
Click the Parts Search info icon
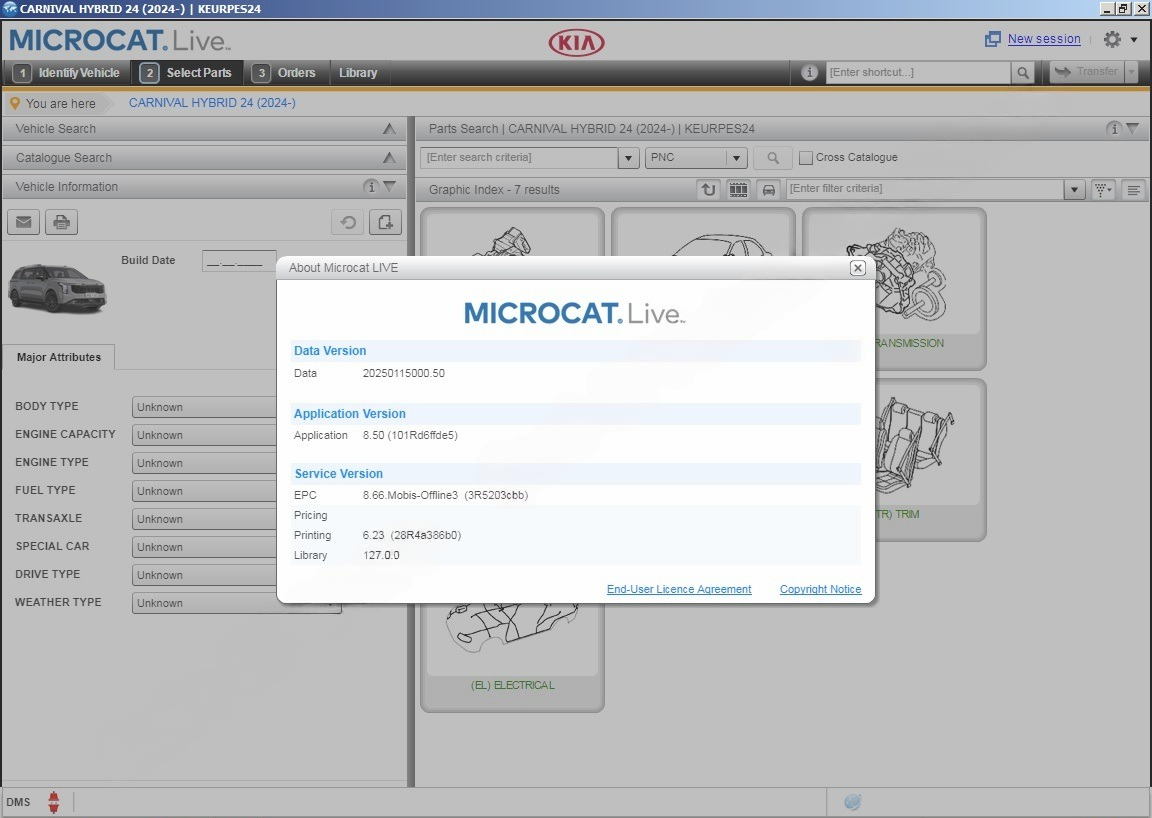[x=1114, y=129]
